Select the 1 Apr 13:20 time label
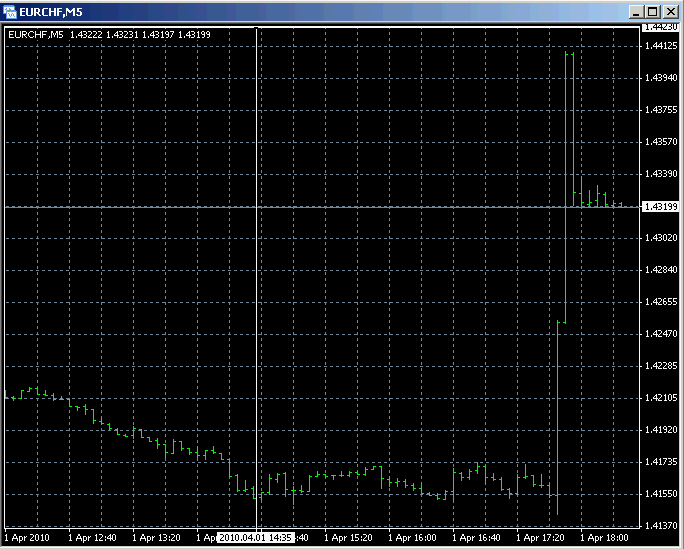684x549 pixels. click(x=156, y=538)
